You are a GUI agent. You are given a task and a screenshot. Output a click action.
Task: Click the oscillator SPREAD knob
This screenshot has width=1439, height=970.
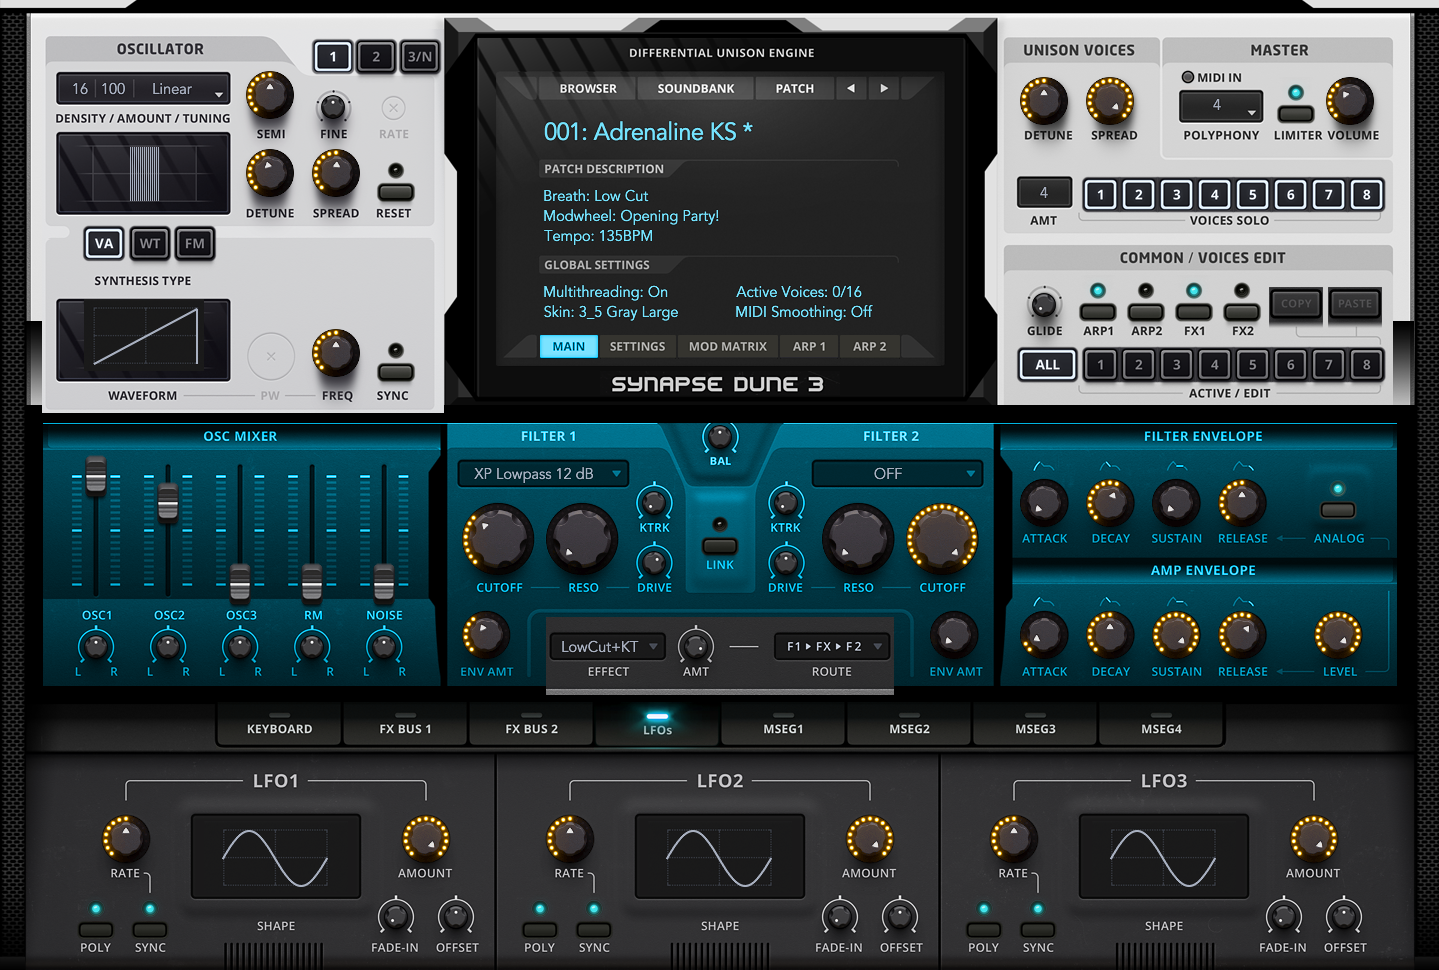[x=336, y=174]
